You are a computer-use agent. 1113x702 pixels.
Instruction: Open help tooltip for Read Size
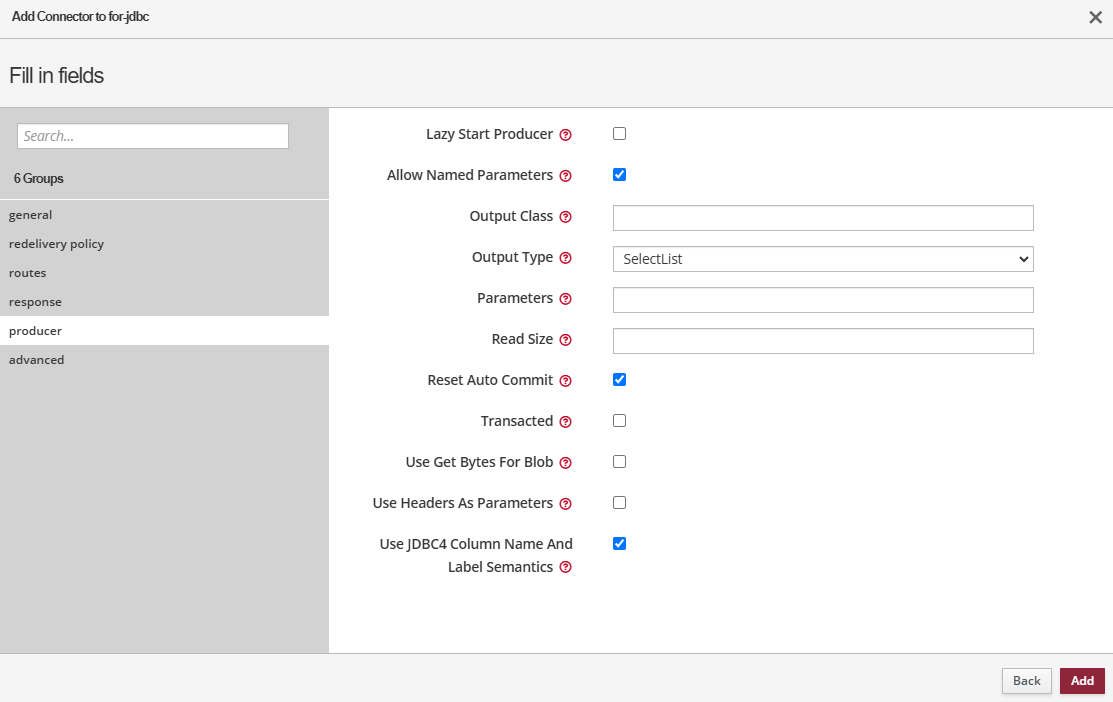(x=566, y=340)
